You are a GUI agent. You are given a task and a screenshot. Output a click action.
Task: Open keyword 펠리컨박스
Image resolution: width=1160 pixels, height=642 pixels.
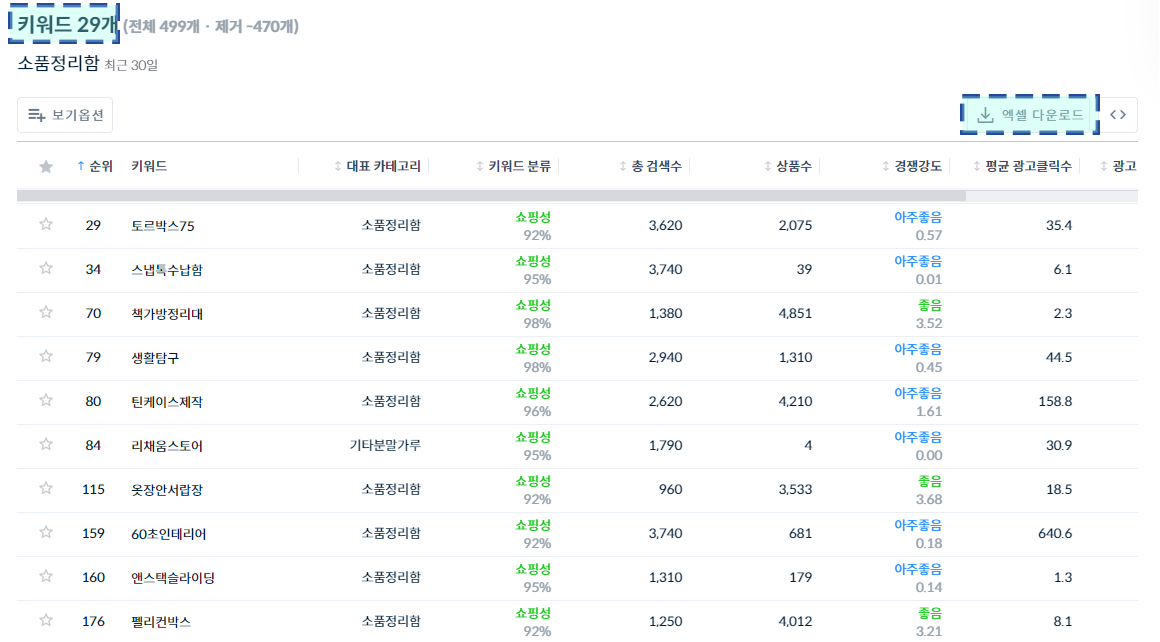tap(161, 622)
